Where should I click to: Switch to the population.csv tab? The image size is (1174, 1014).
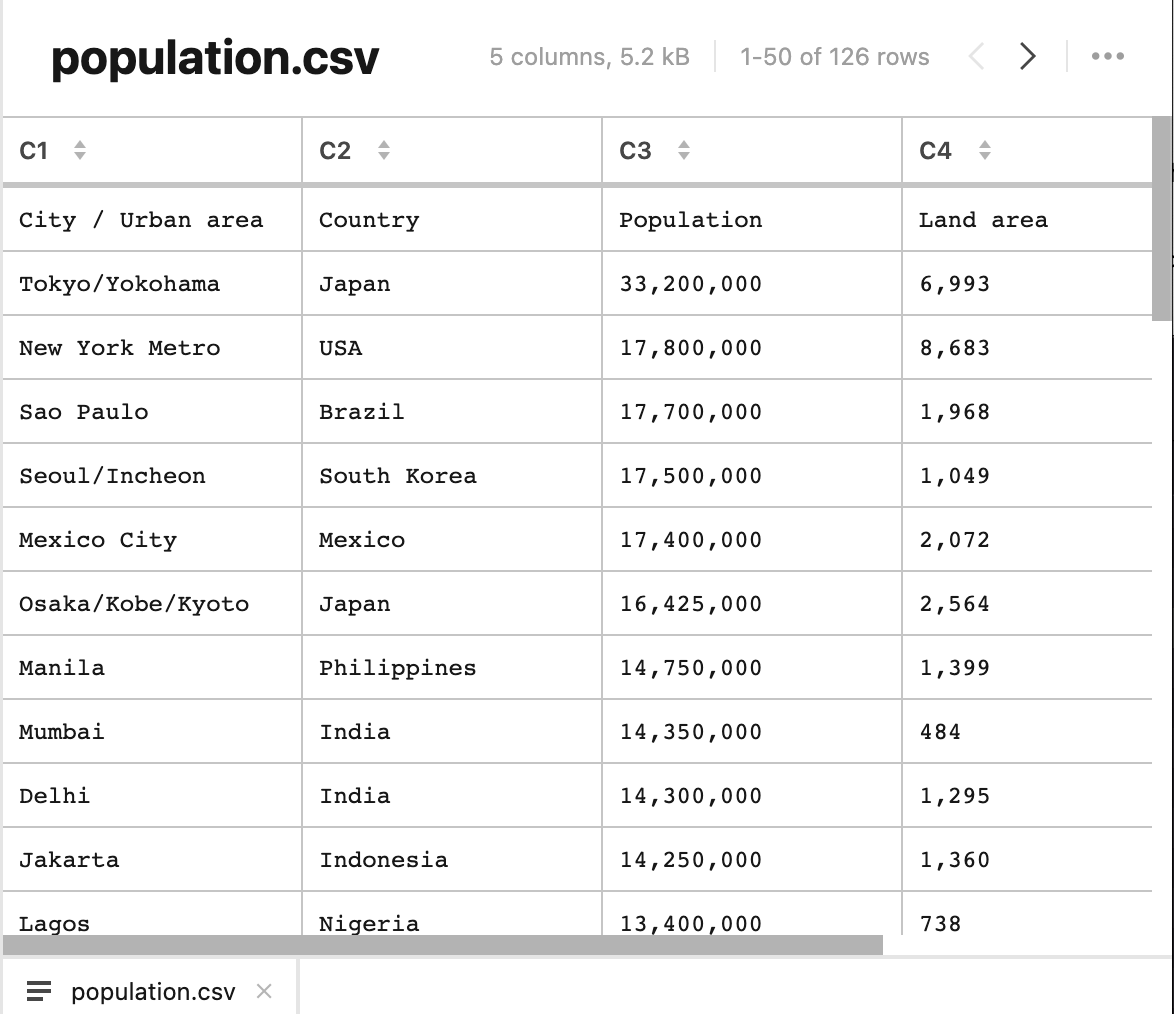click(153, 991)
